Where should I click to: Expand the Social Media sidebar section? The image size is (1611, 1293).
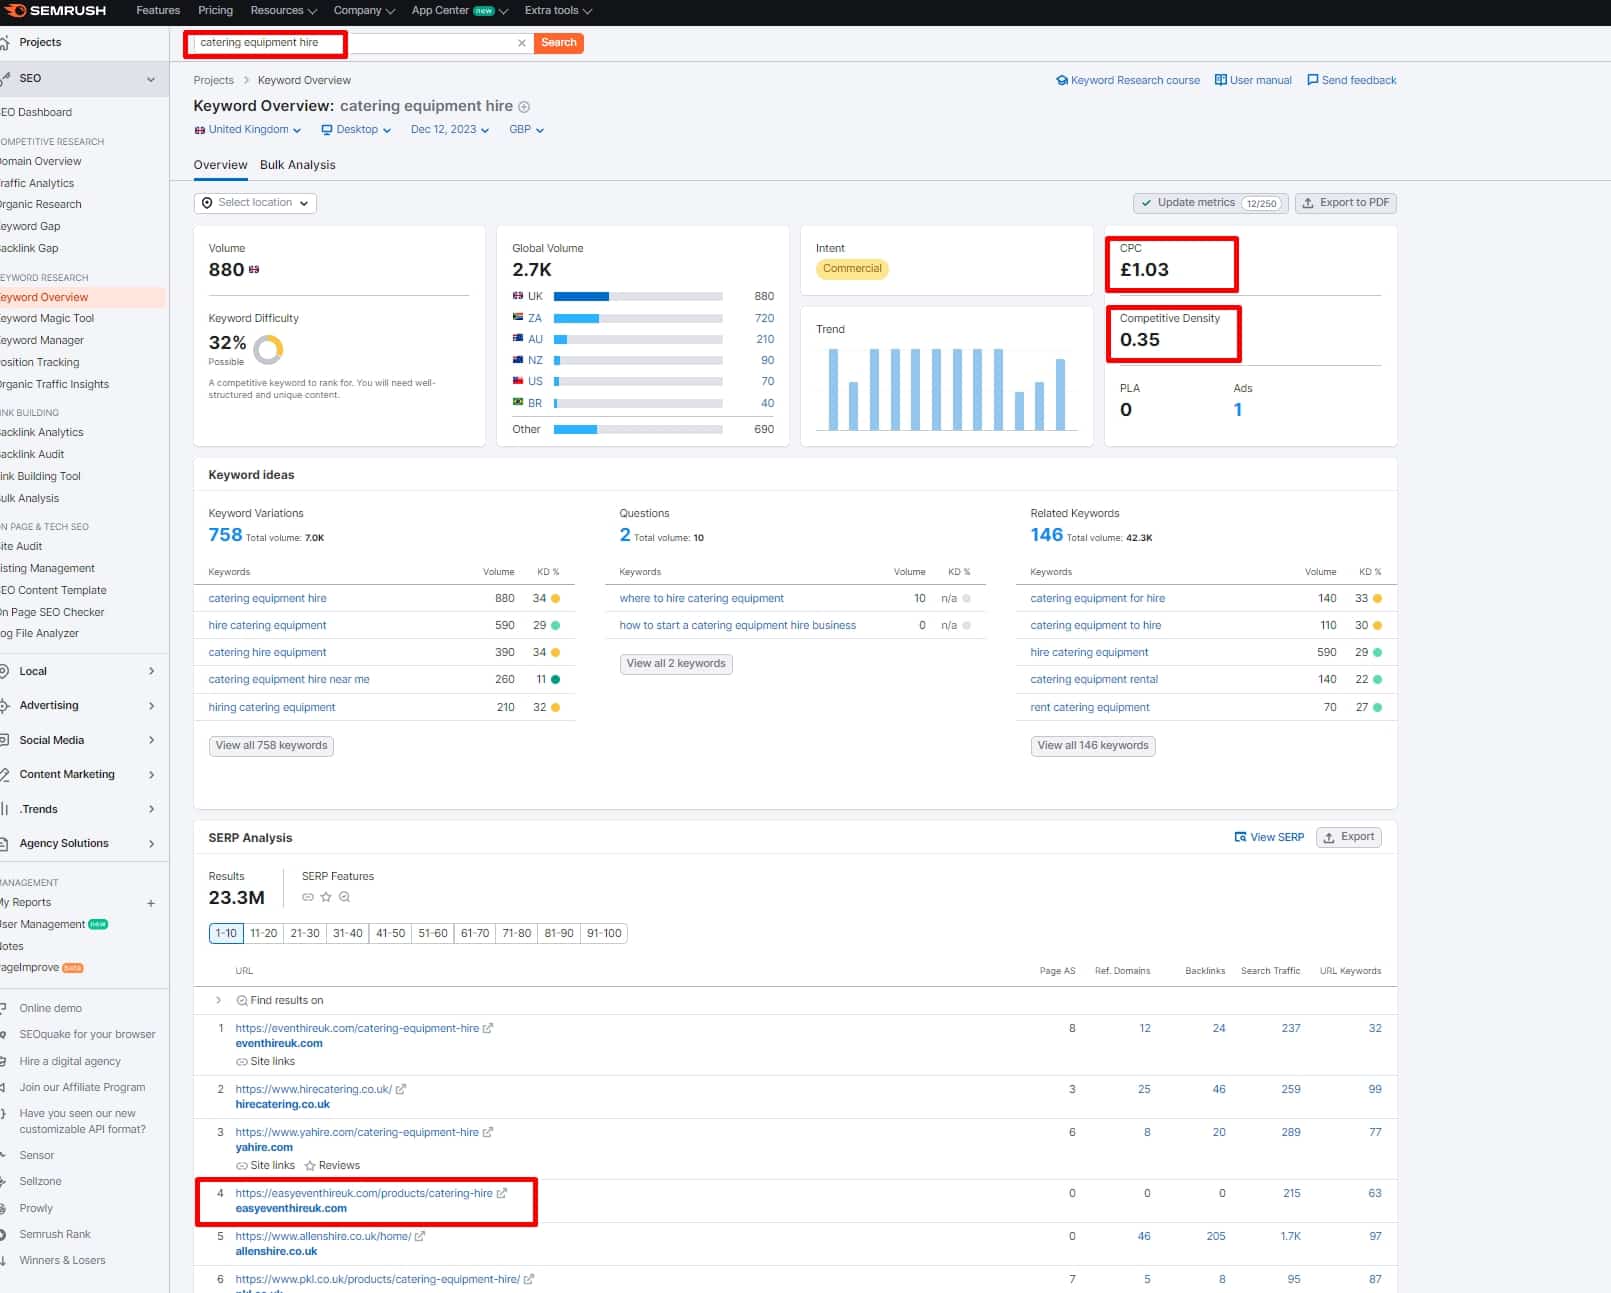pos(152,741)
